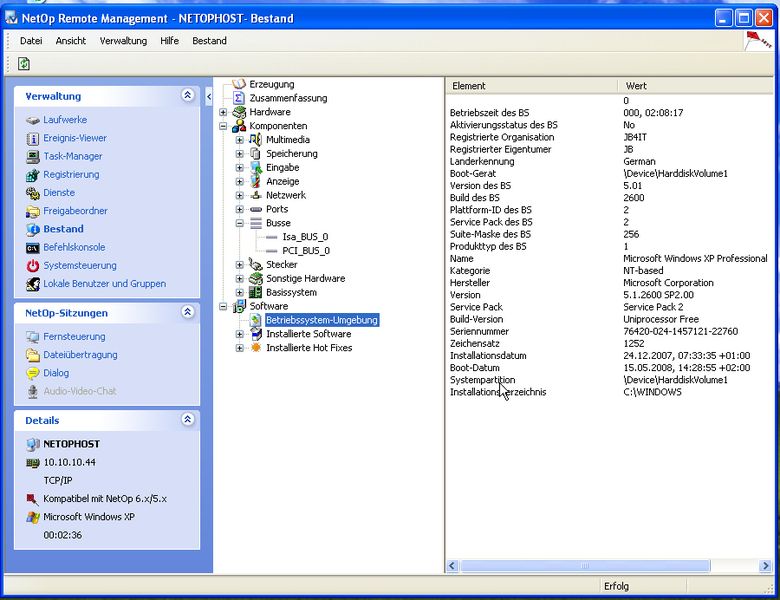780x600 pixels.
Task: Select the Installationsdatum row
Action: 610,356
